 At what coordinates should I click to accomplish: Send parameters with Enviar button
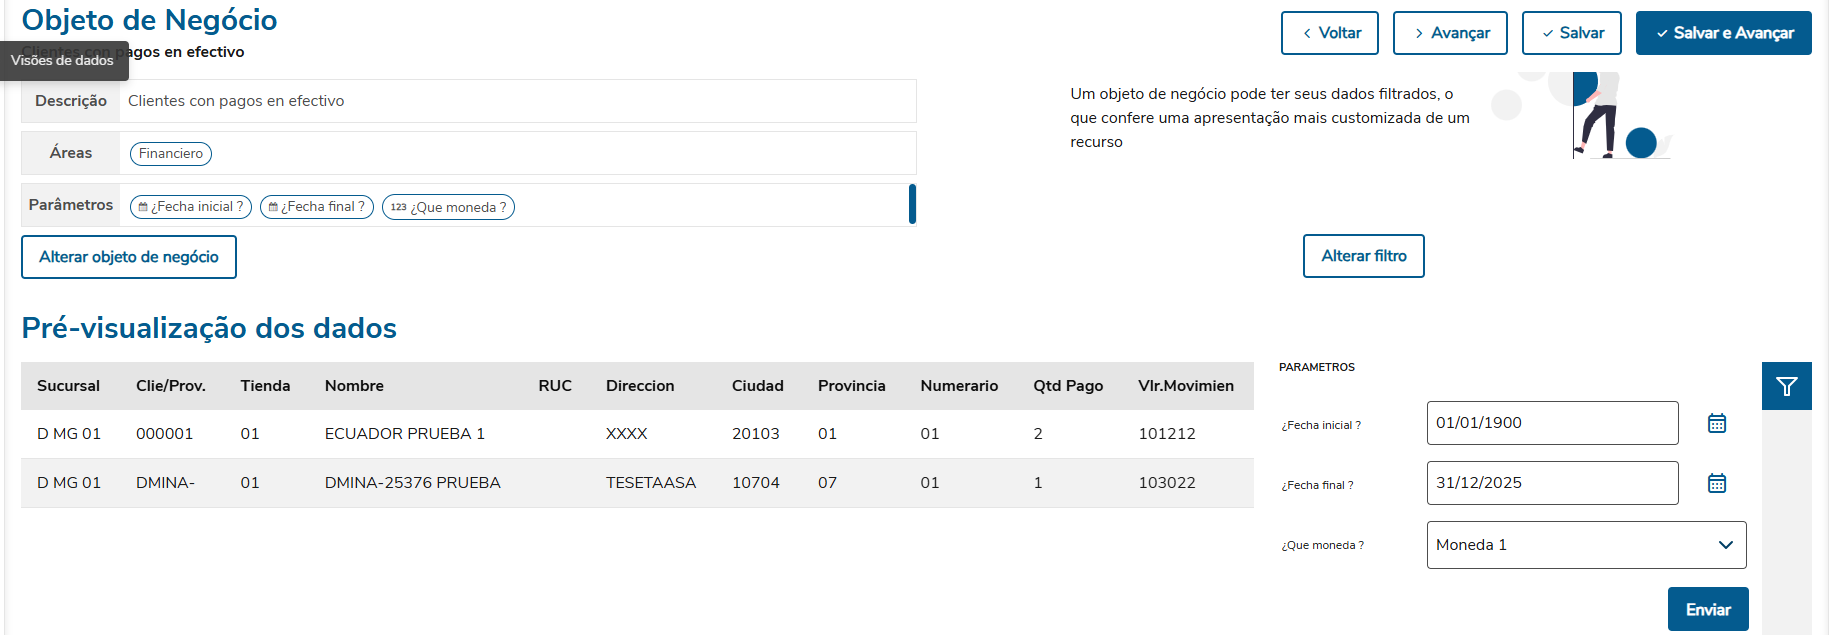point(1707,609)
